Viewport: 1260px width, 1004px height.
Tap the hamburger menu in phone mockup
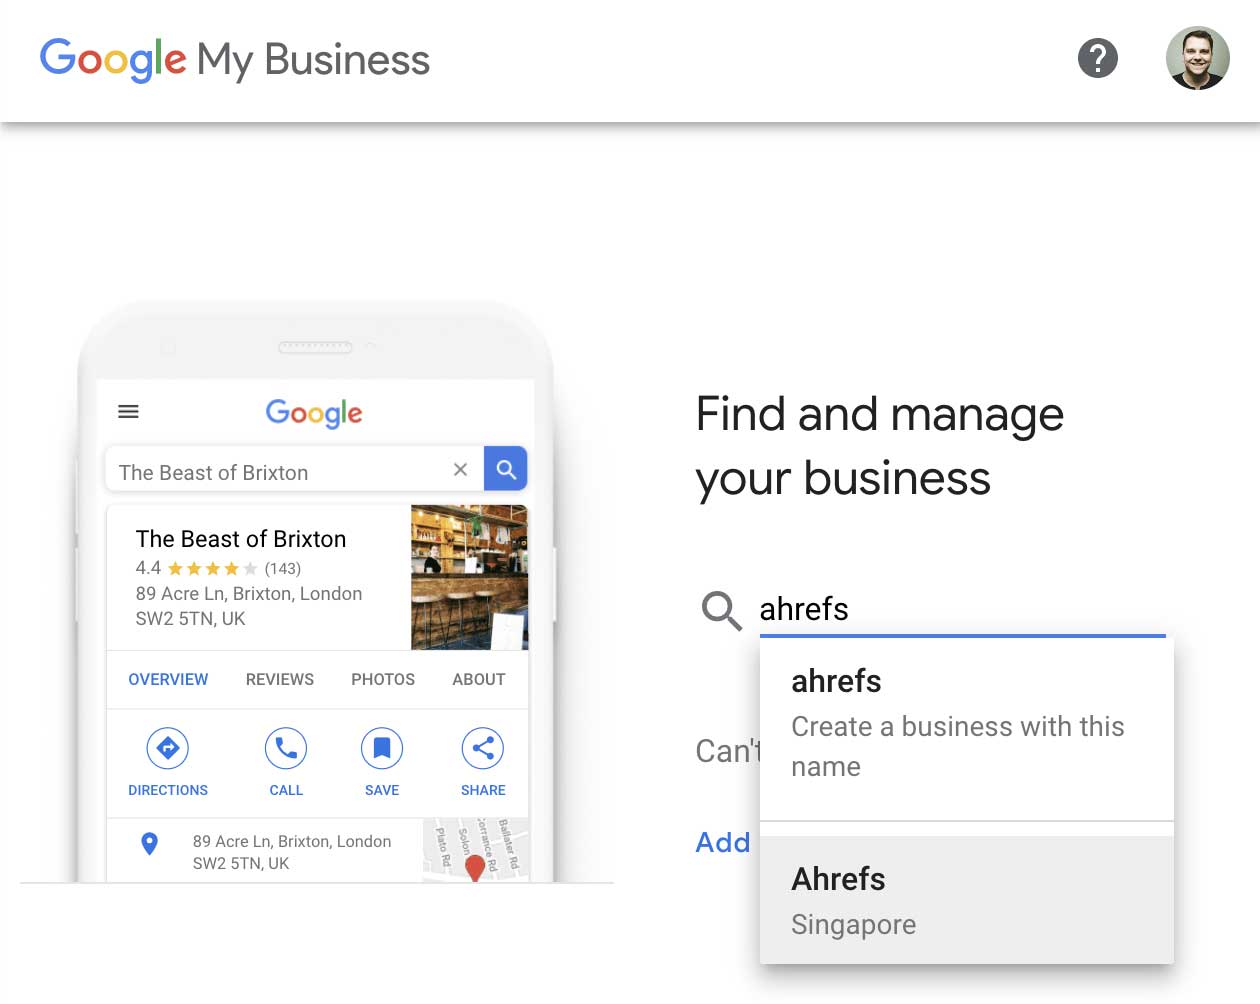[x=129, y=411]
